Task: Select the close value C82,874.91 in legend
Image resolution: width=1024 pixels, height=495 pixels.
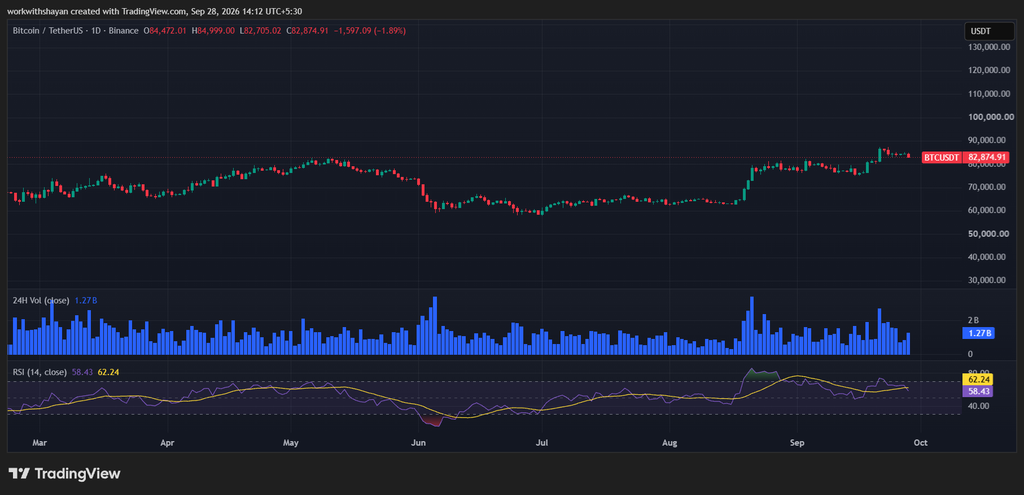Action: (308, 31)
